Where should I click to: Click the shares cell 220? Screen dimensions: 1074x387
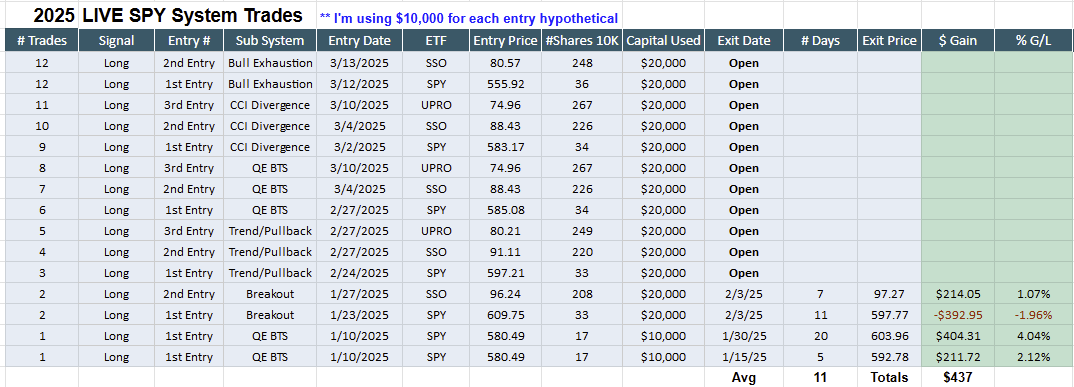coord(582,252)
